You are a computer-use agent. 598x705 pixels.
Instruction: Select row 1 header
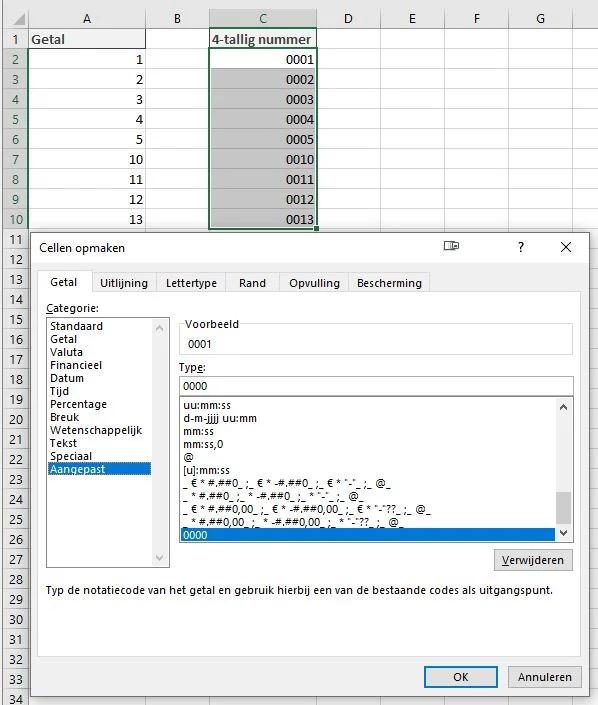click(x=15, y=39)
